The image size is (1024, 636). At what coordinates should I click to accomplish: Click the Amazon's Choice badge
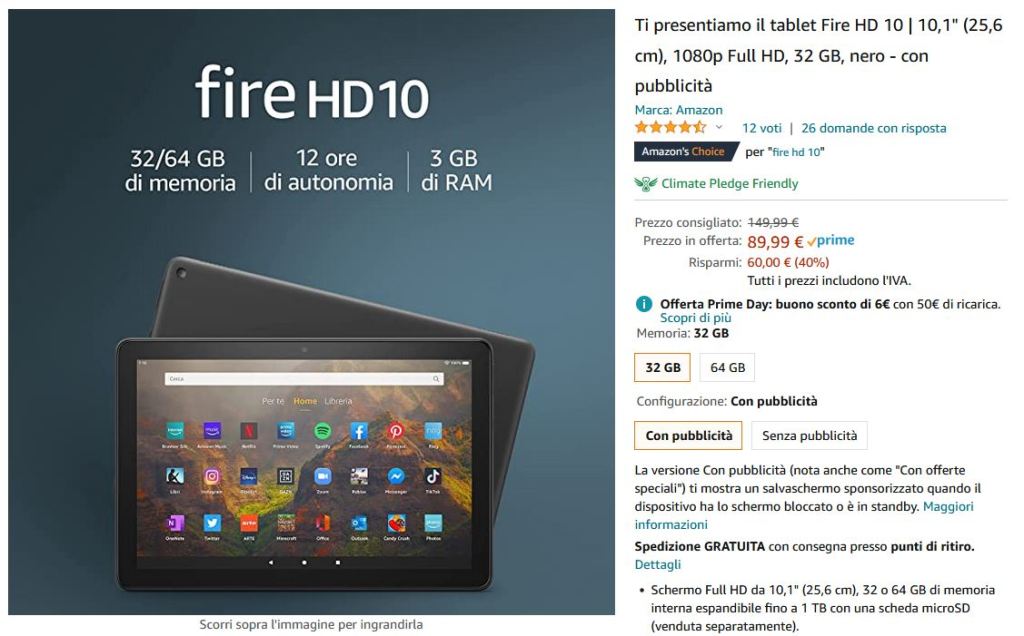pyautogui.click(x=683, y=151)
